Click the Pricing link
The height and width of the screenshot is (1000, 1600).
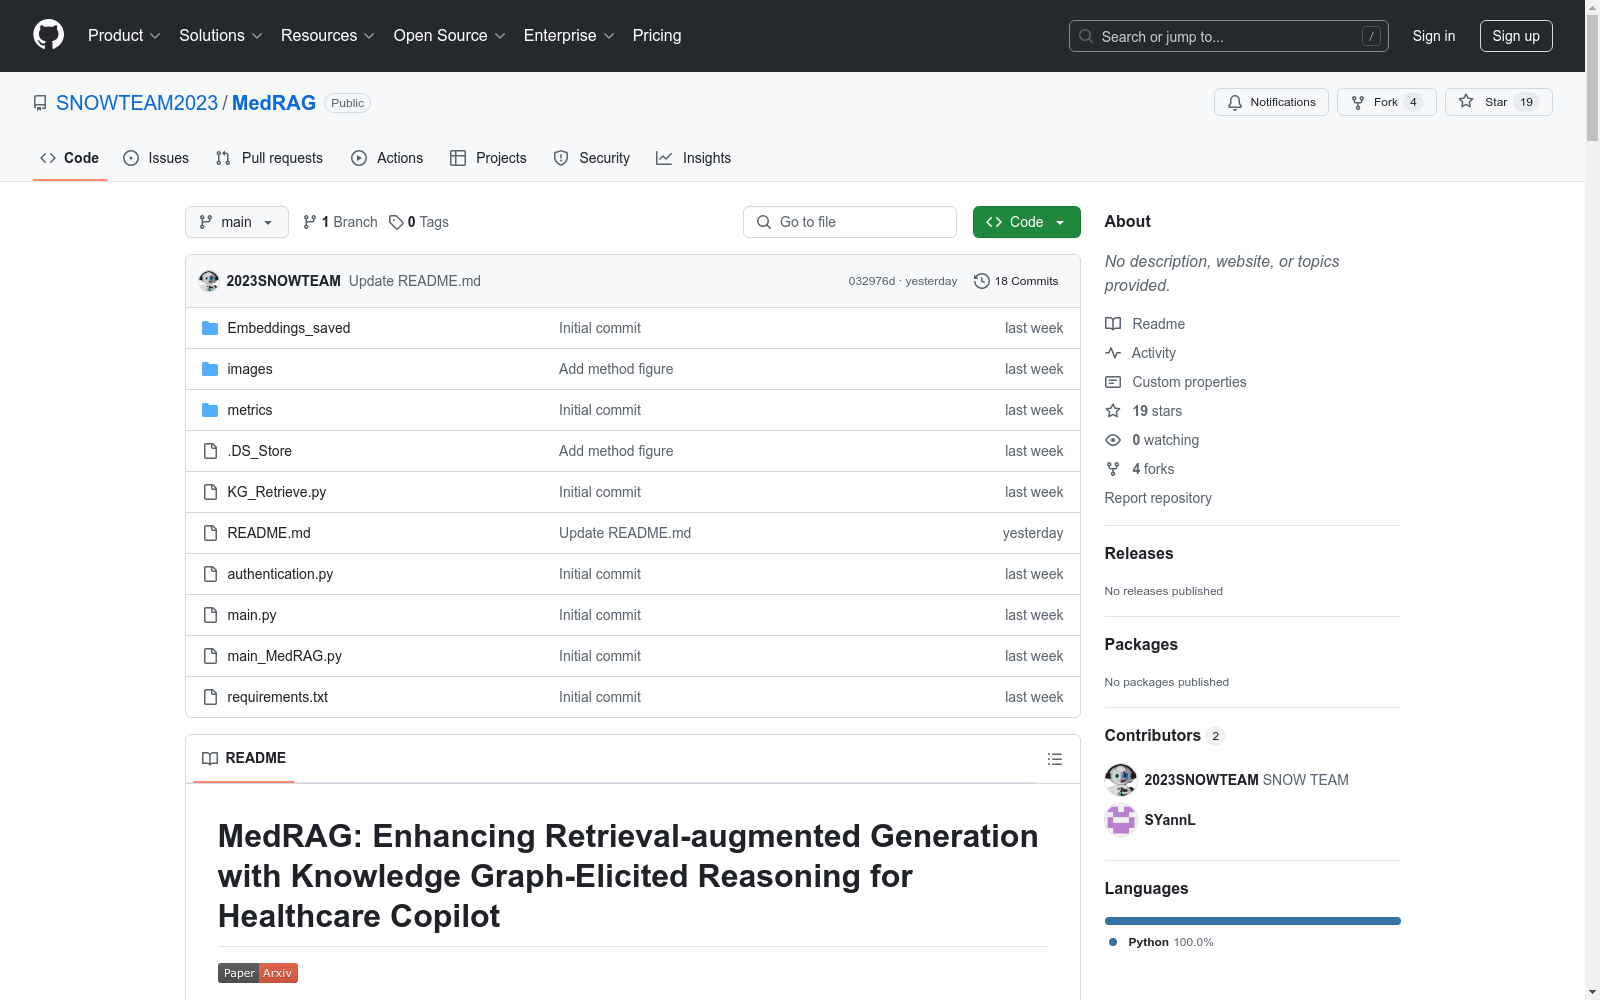[657, 35]
